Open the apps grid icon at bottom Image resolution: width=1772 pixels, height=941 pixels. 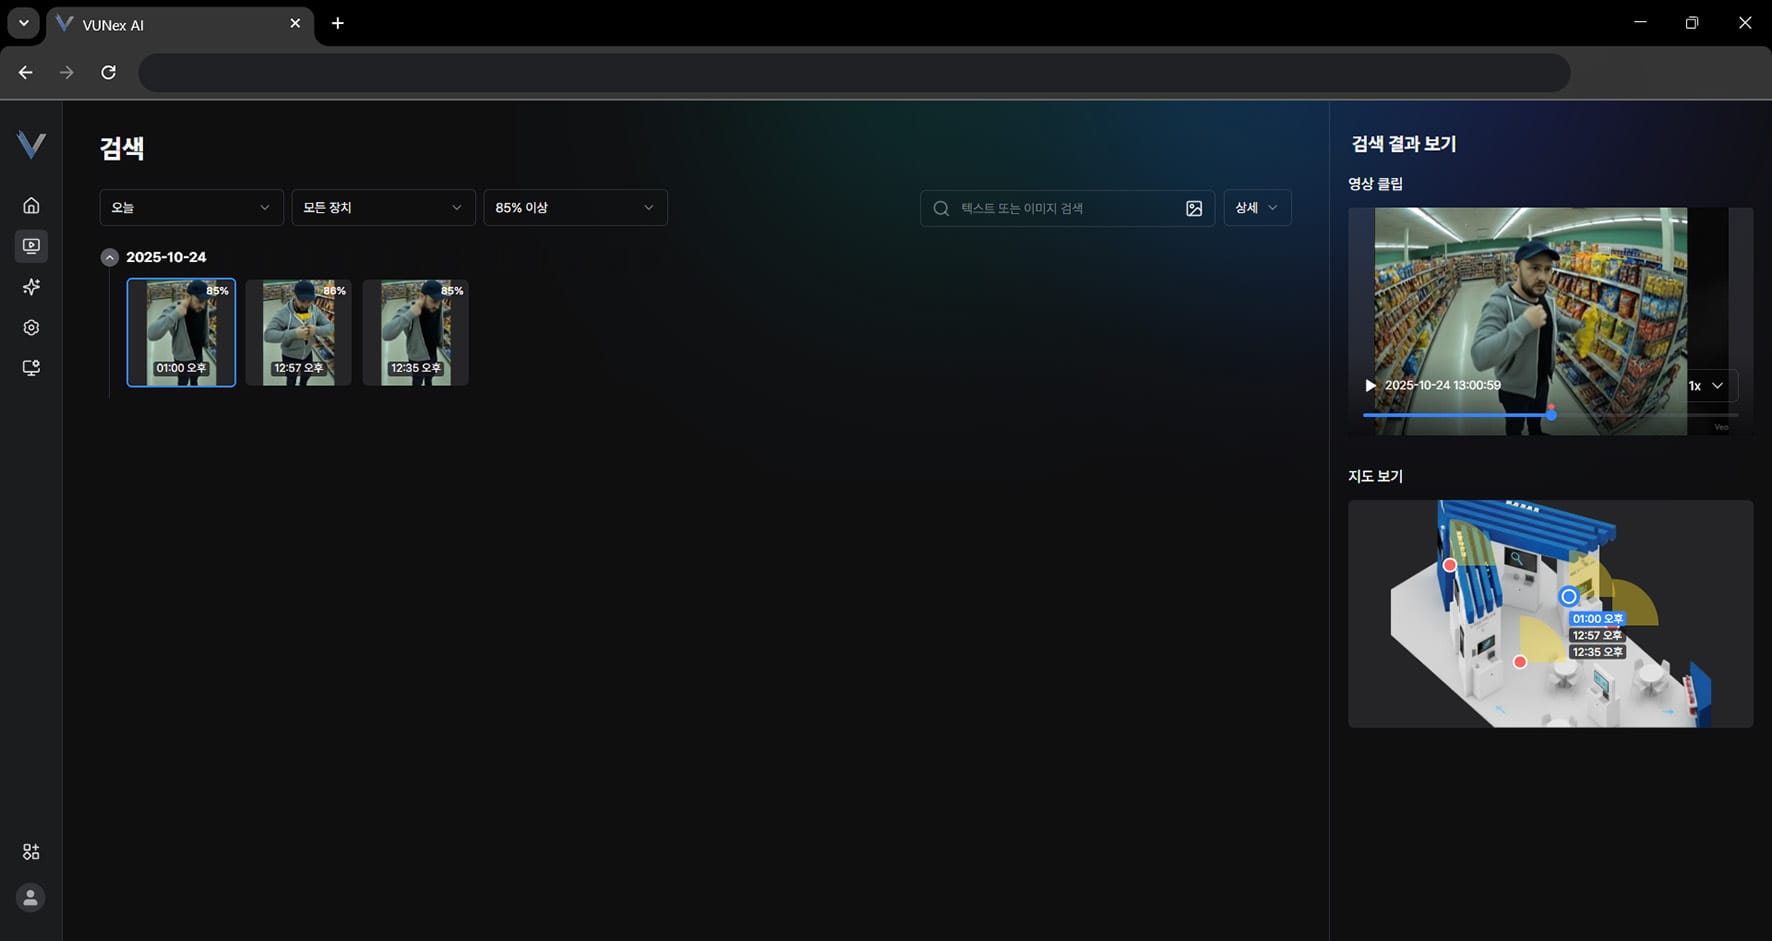pyautogui.click(x=31, y=852)
